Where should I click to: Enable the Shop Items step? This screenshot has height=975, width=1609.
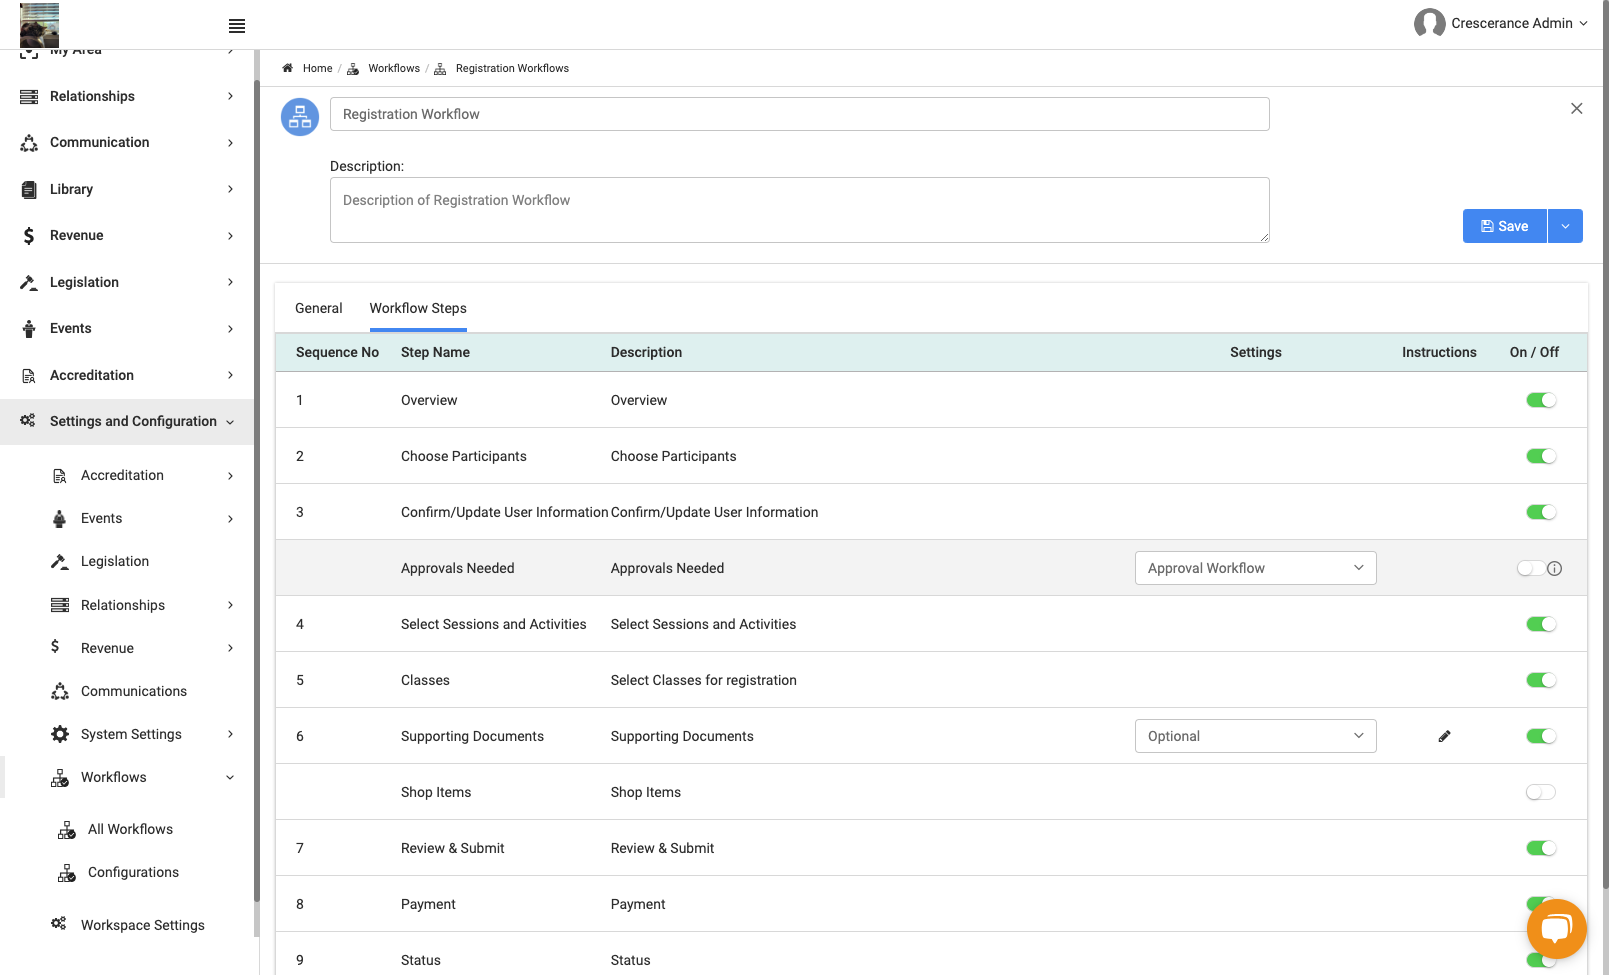[1541, 792]
